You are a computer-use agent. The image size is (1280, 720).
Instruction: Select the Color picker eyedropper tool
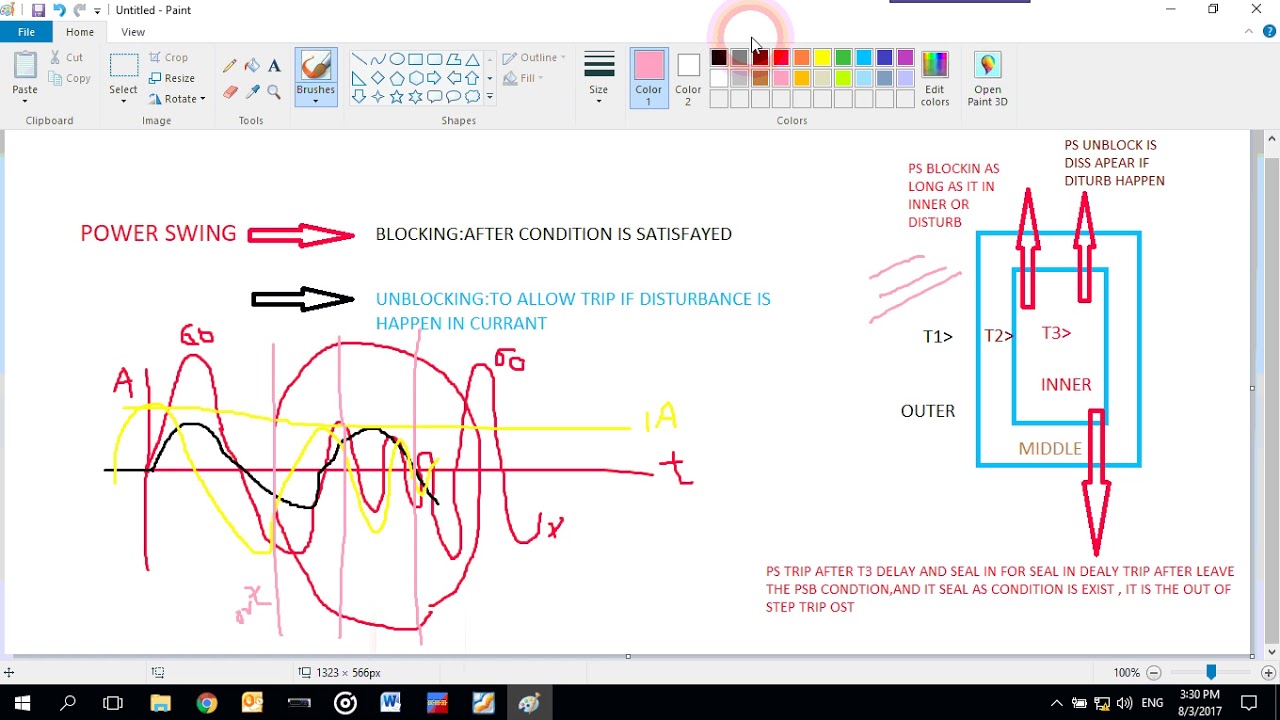[252, 92]
